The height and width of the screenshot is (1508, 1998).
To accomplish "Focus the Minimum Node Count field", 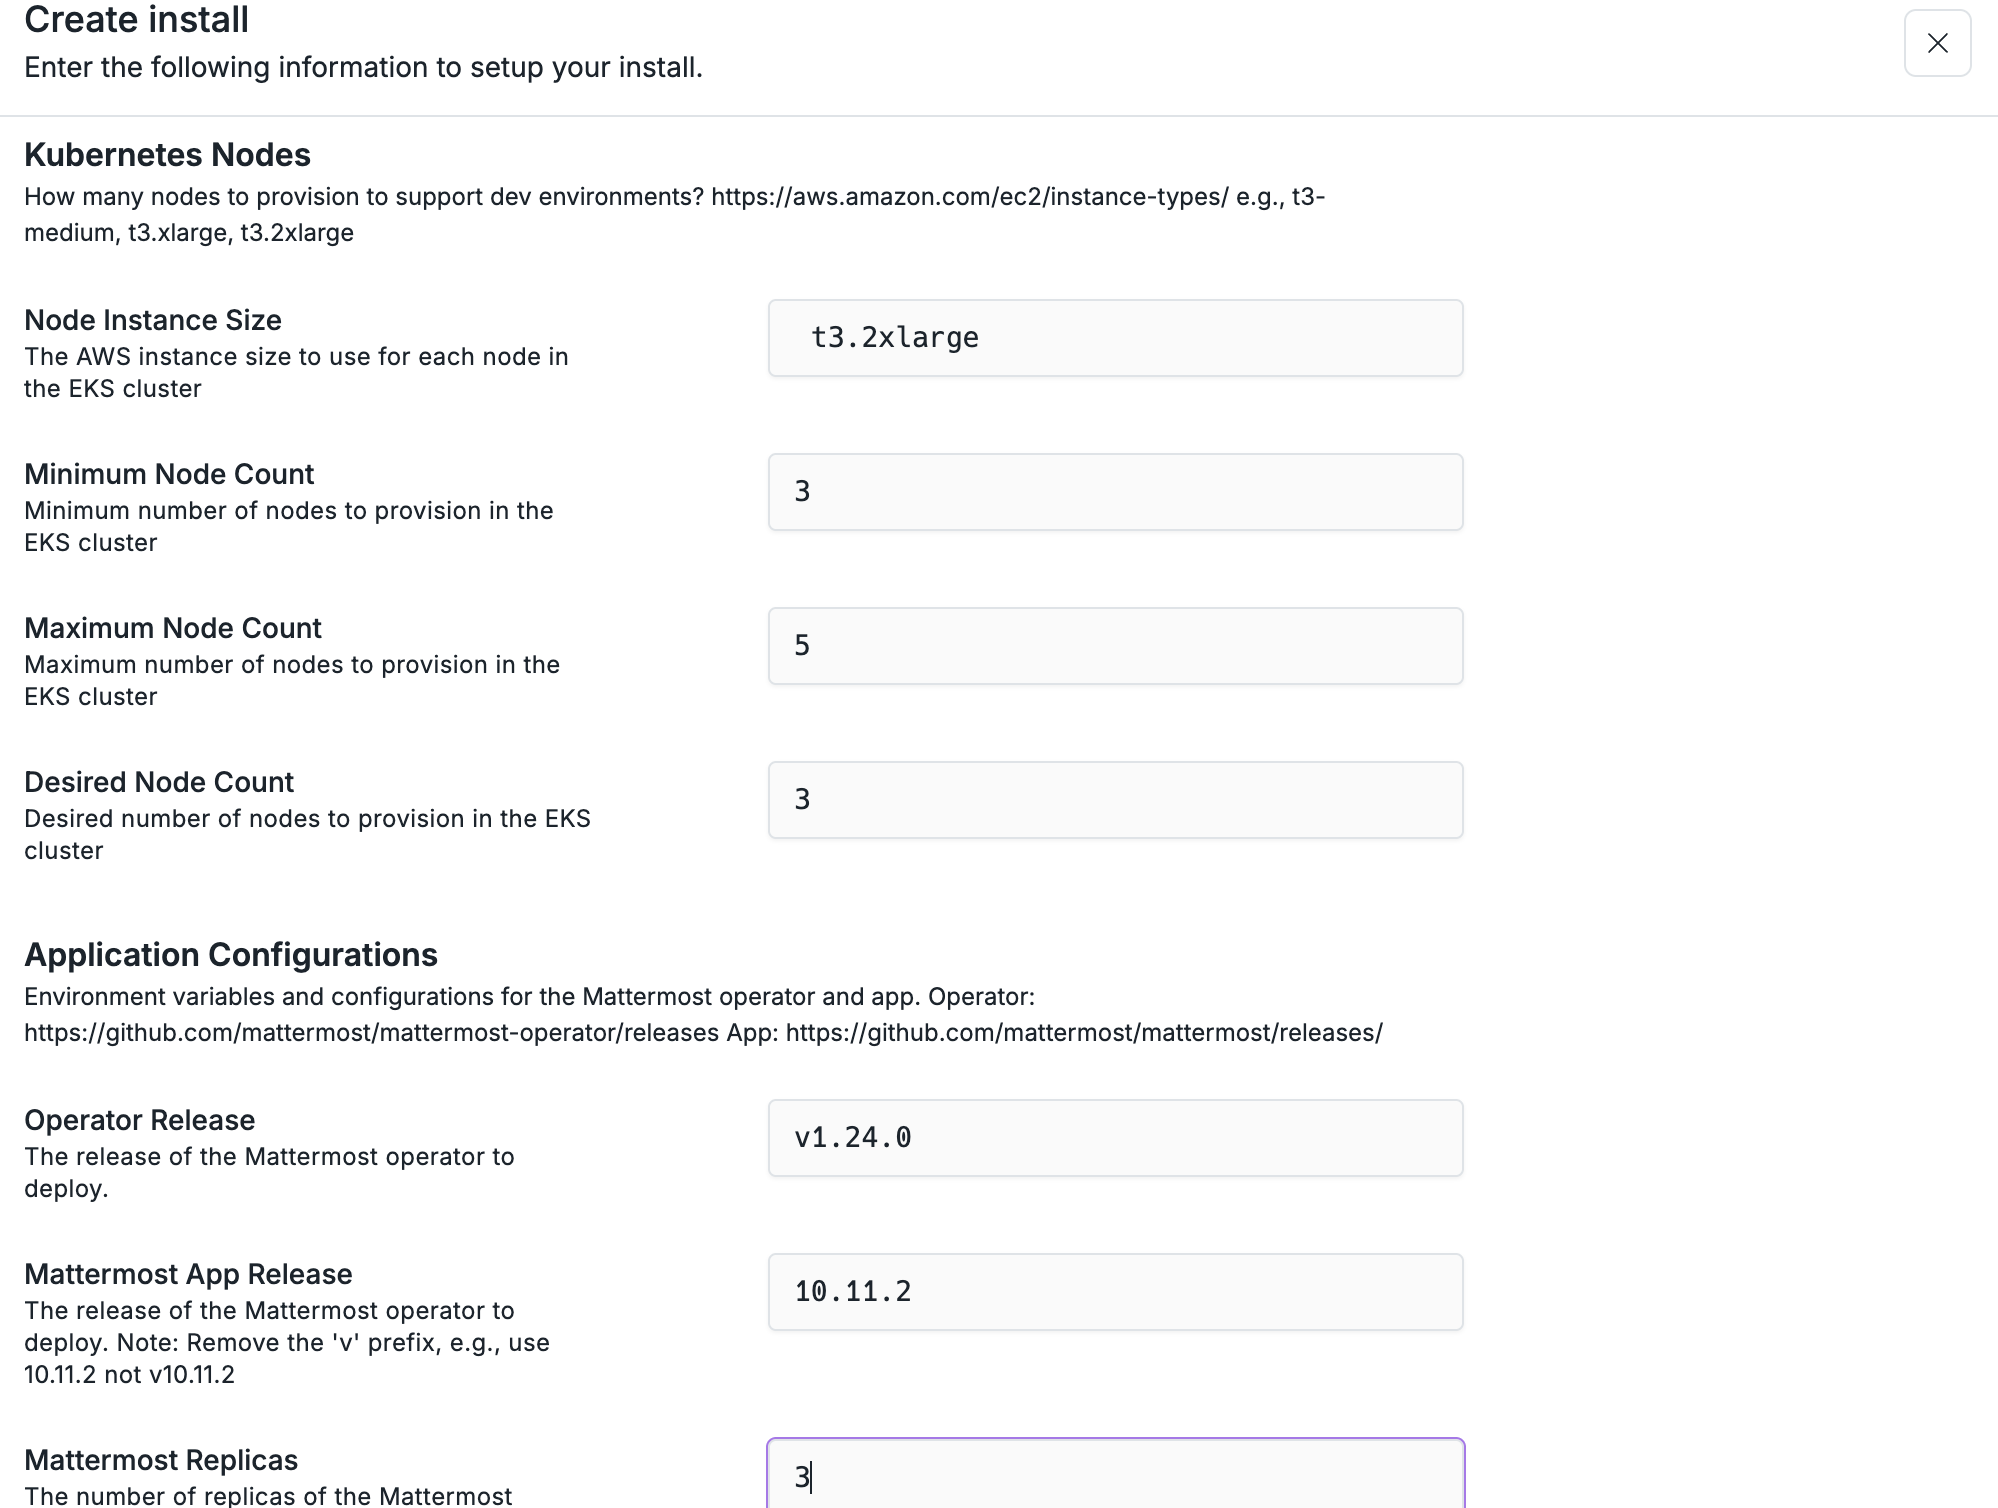I will click(x=1114, y=492).
